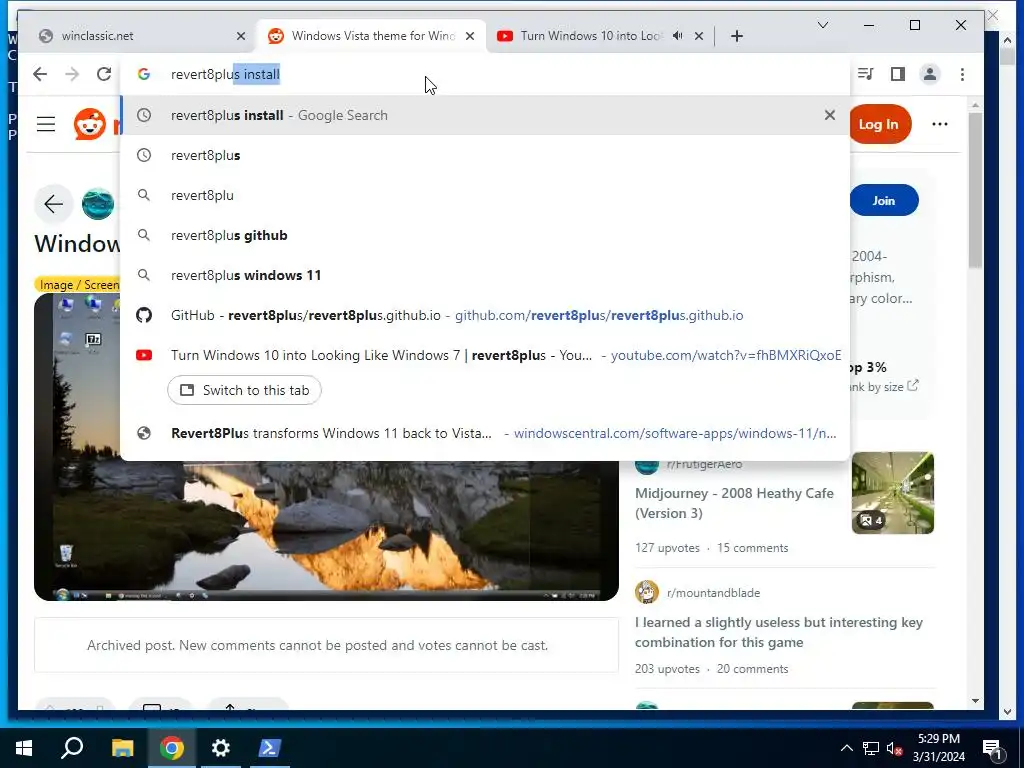The image size is (1024, 768).
Task: Open the GitHub revert8plus.github.io suggestion
Action: pyautogui.click(x=485, y=315)
